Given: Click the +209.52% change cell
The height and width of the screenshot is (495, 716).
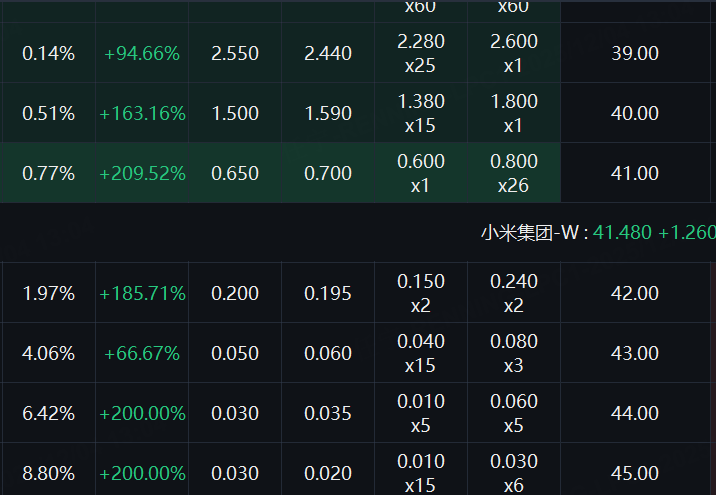Looking at the screenshot, I should (142, 173).
